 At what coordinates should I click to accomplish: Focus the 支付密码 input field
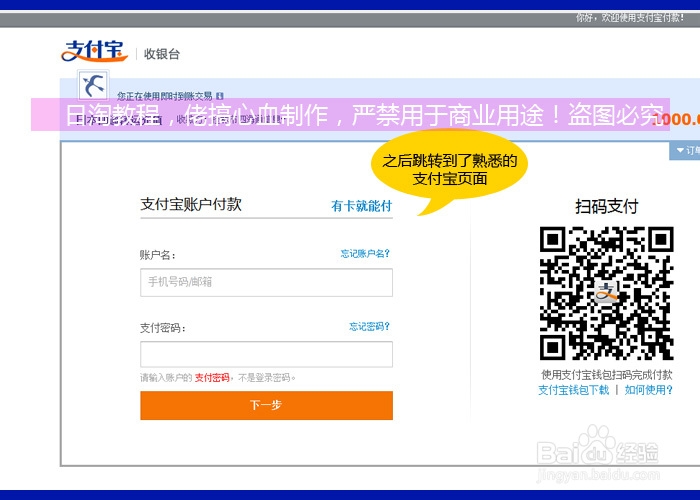pos(267,354)
